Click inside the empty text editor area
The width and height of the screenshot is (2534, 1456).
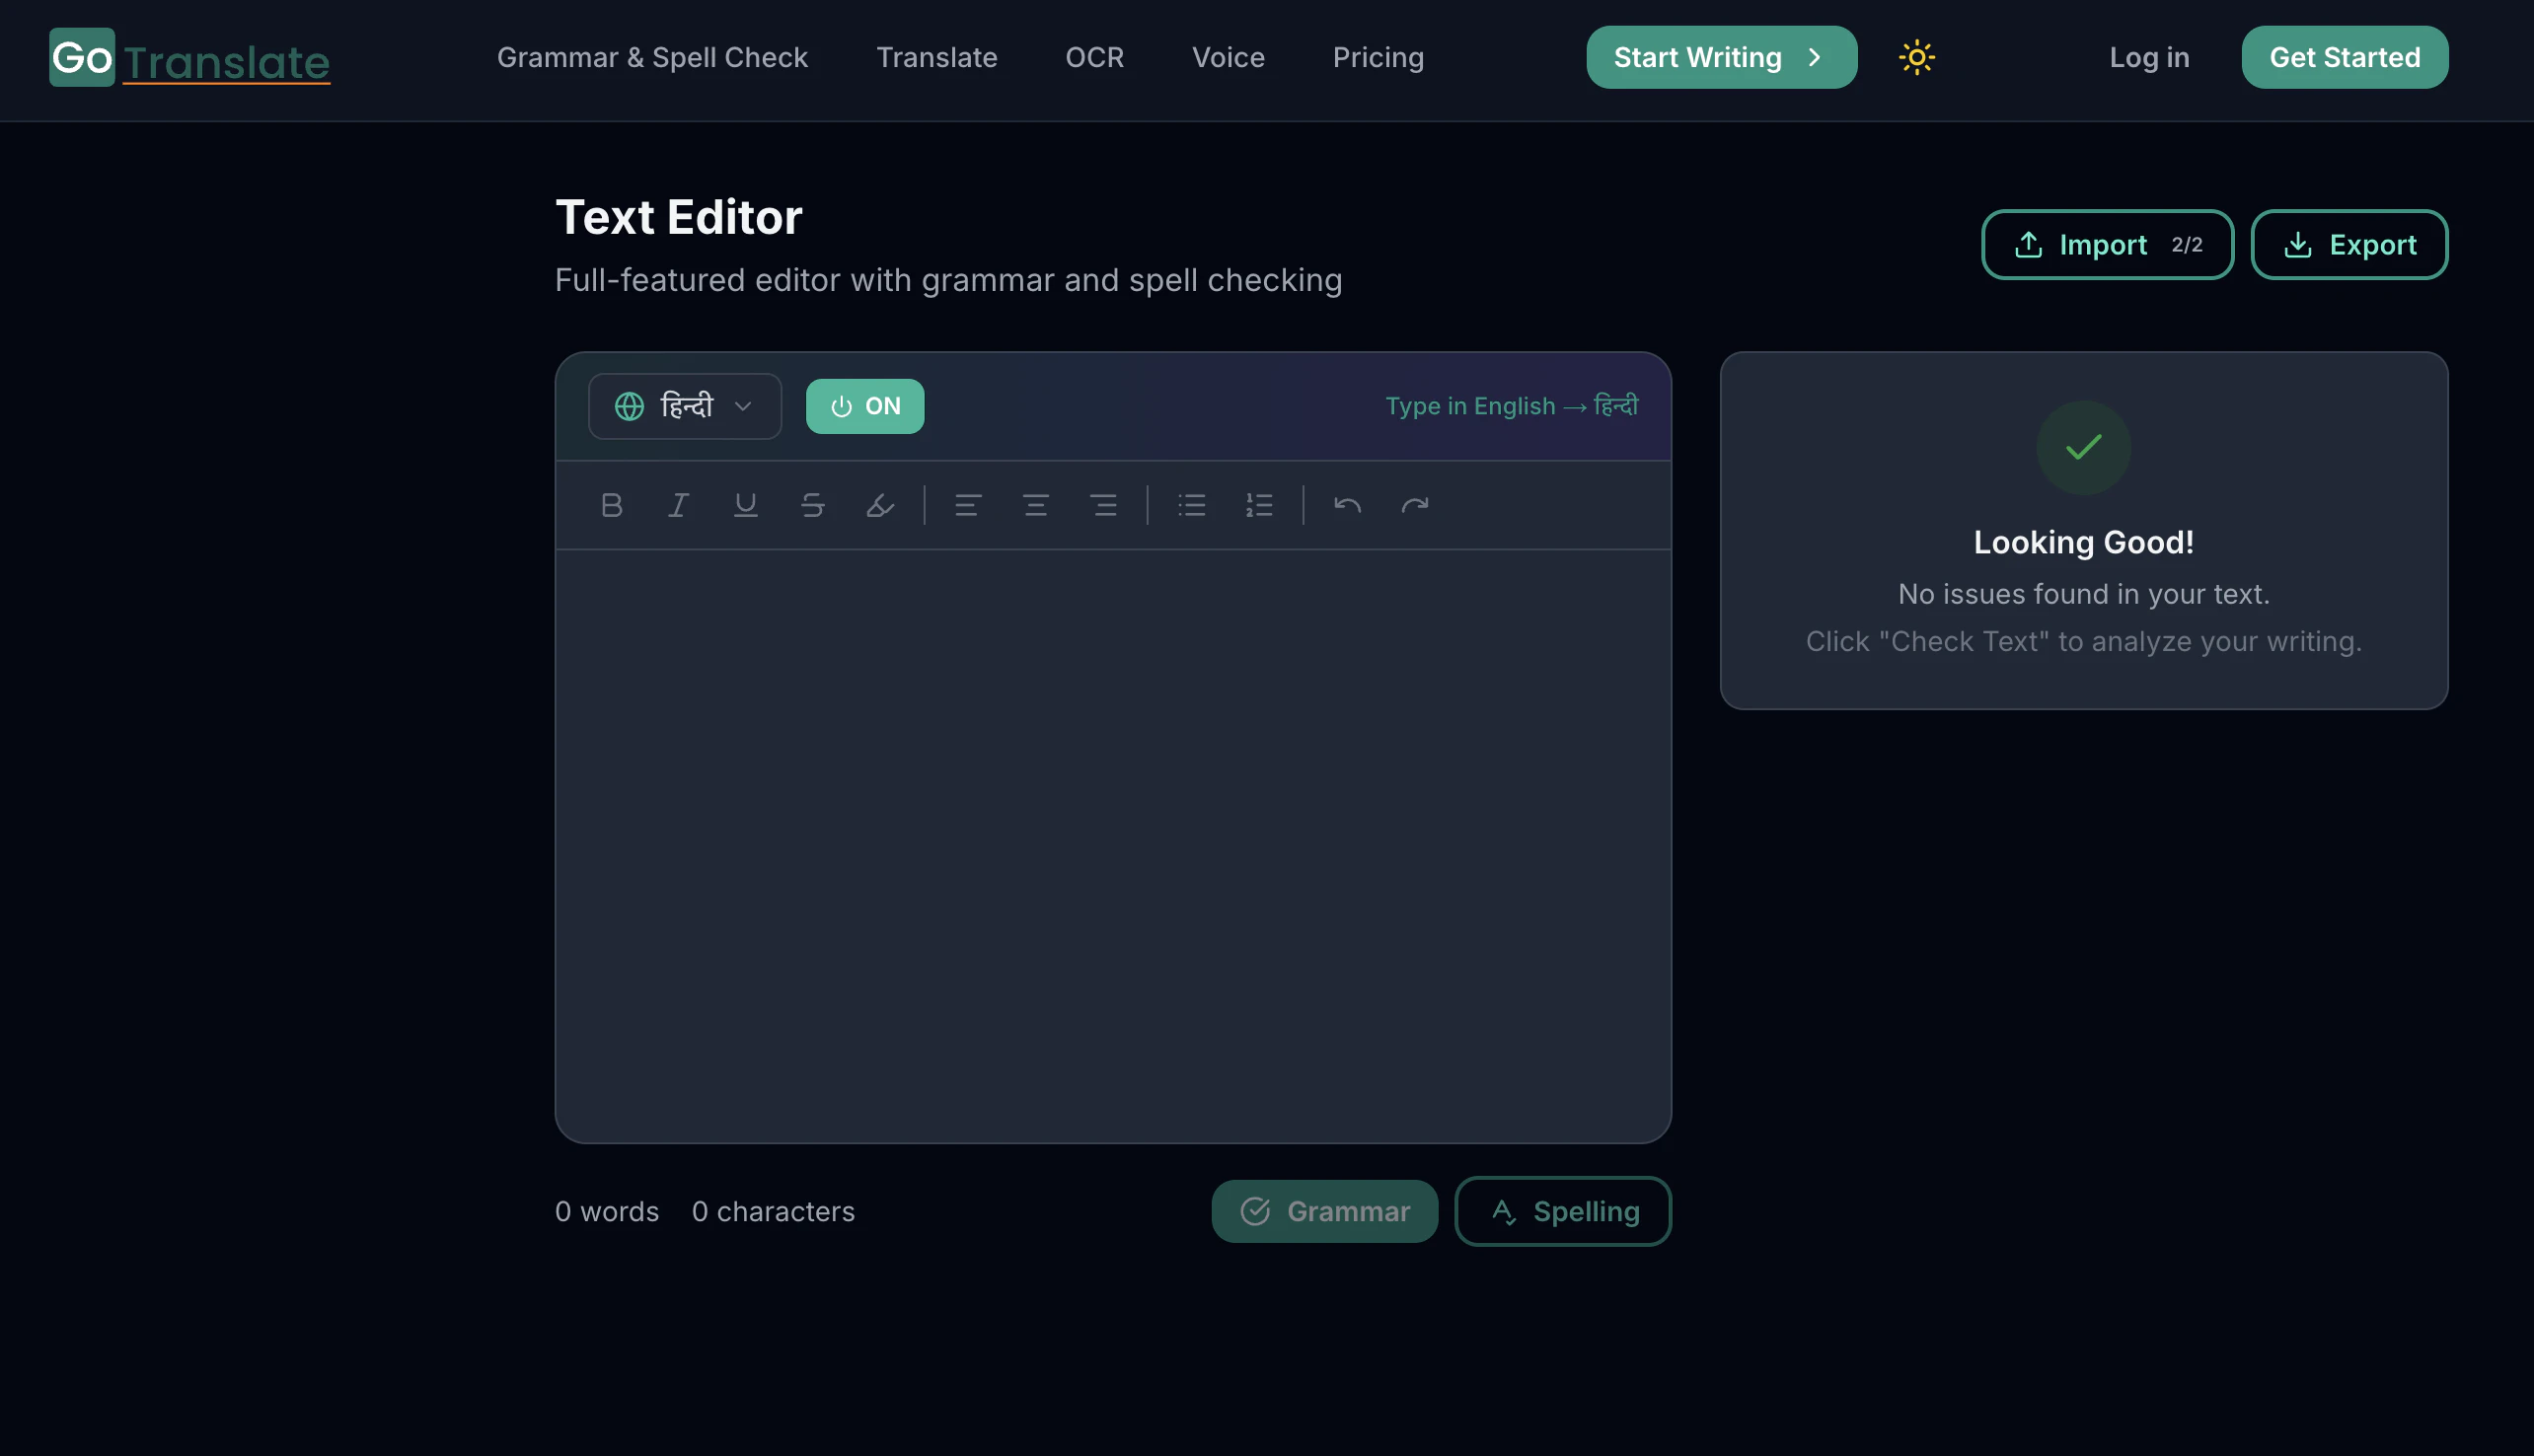click(x=1112, y=845)
